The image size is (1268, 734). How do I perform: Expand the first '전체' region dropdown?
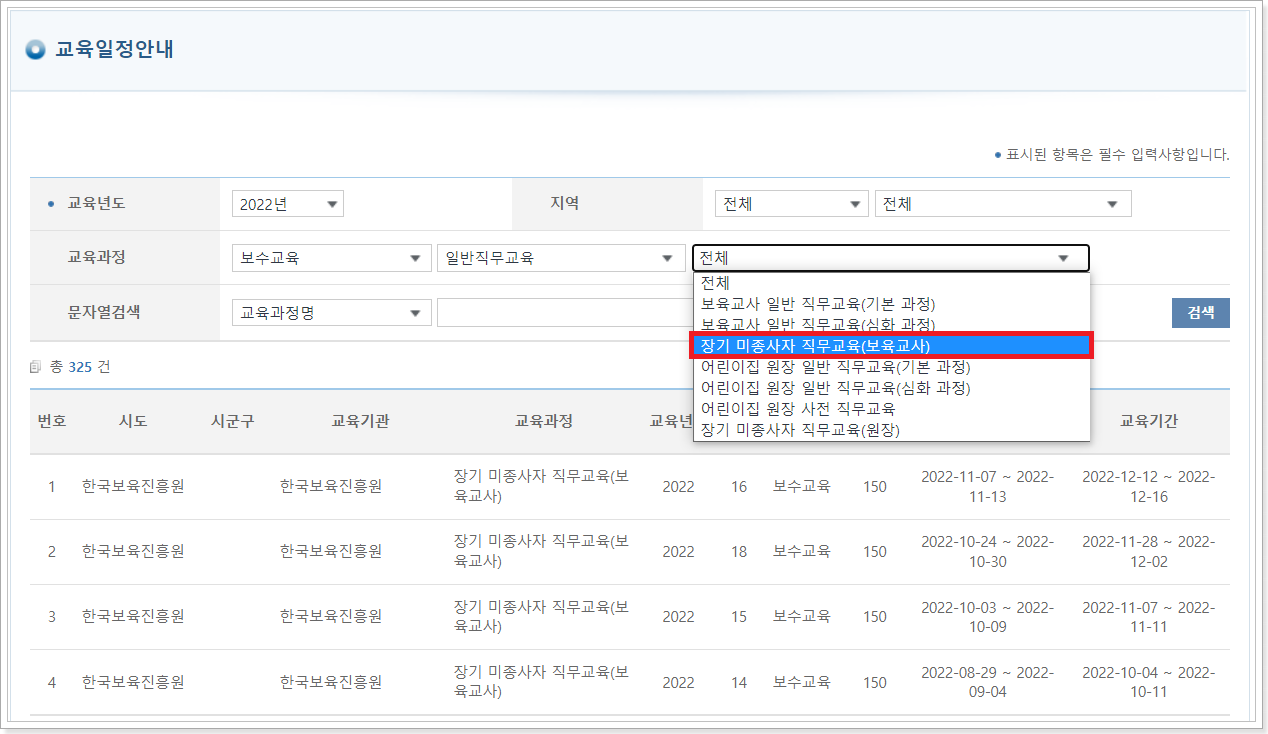click(x=791, y=203)
